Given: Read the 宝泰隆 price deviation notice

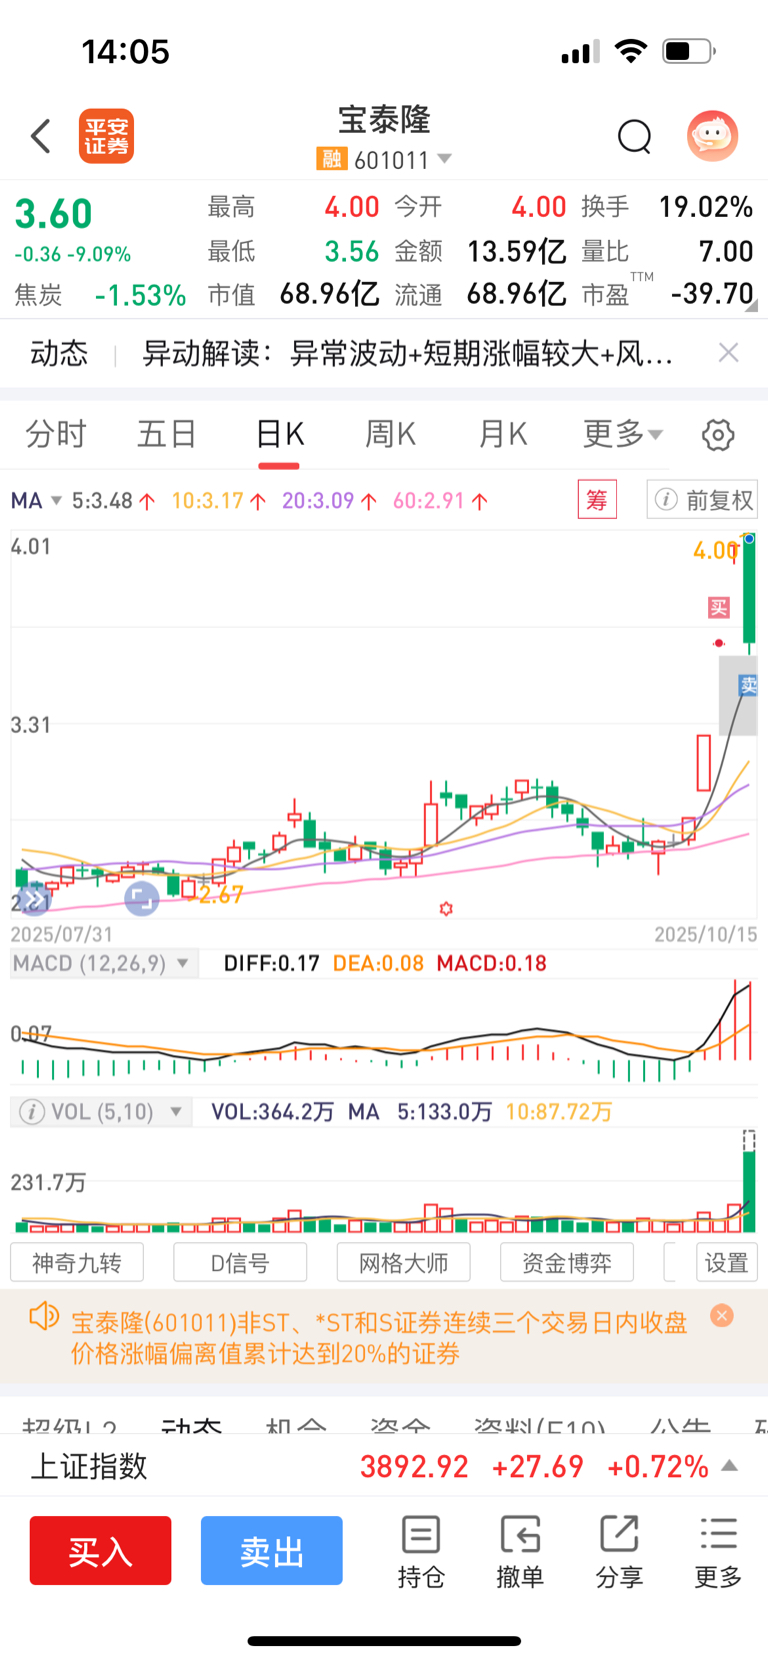Looking at the screenshot, I should pyautogui.click(x=379, y=1338).
